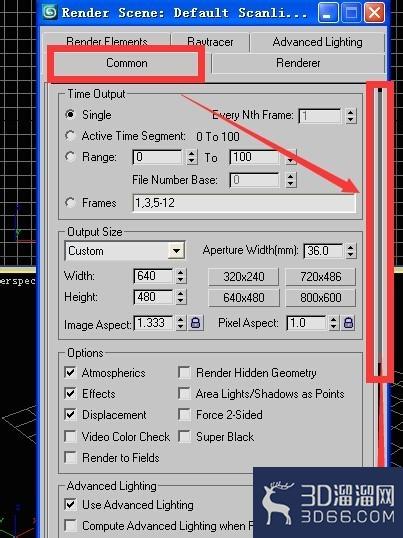This screenshot has height=538, width=403.
Task: Select the Frames radio button
Action: tap(70, 203)
